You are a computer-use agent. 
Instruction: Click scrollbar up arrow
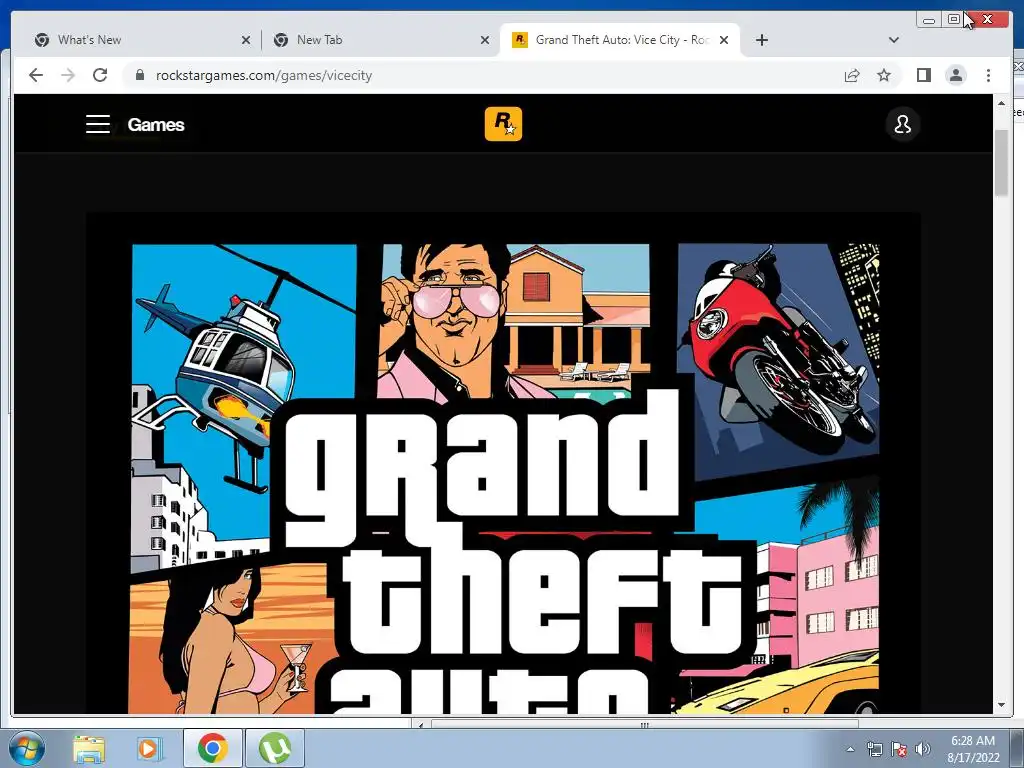(1001, 103)
